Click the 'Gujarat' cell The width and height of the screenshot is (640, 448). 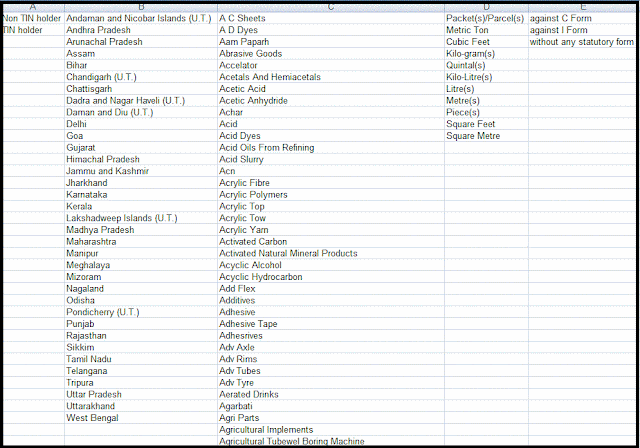click(x=141, y=148)
